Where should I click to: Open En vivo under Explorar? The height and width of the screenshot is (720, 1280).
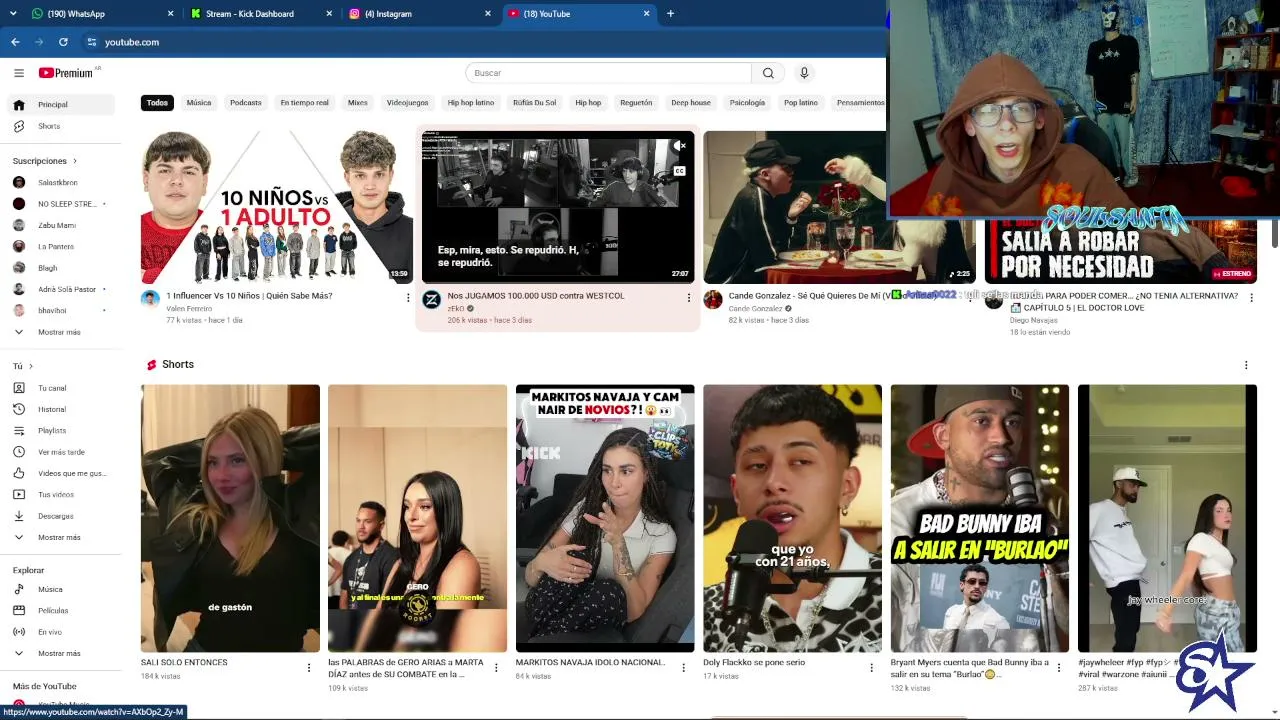pyautogui.click(x=61, y=632)
